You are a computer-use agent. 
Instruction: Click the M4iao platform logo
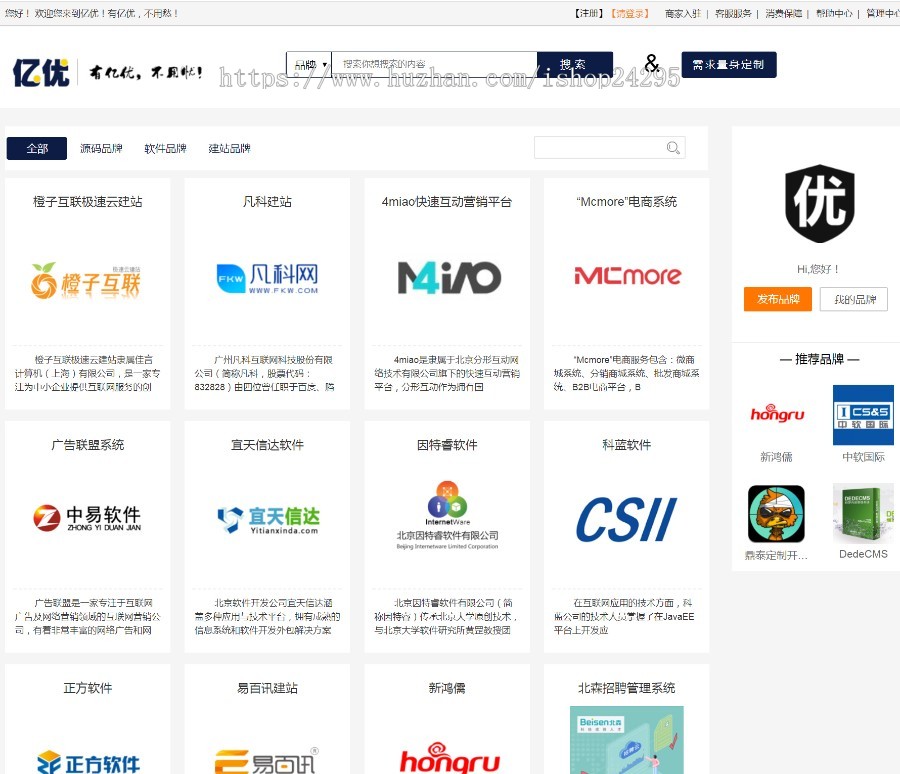[x=447, y=276]
